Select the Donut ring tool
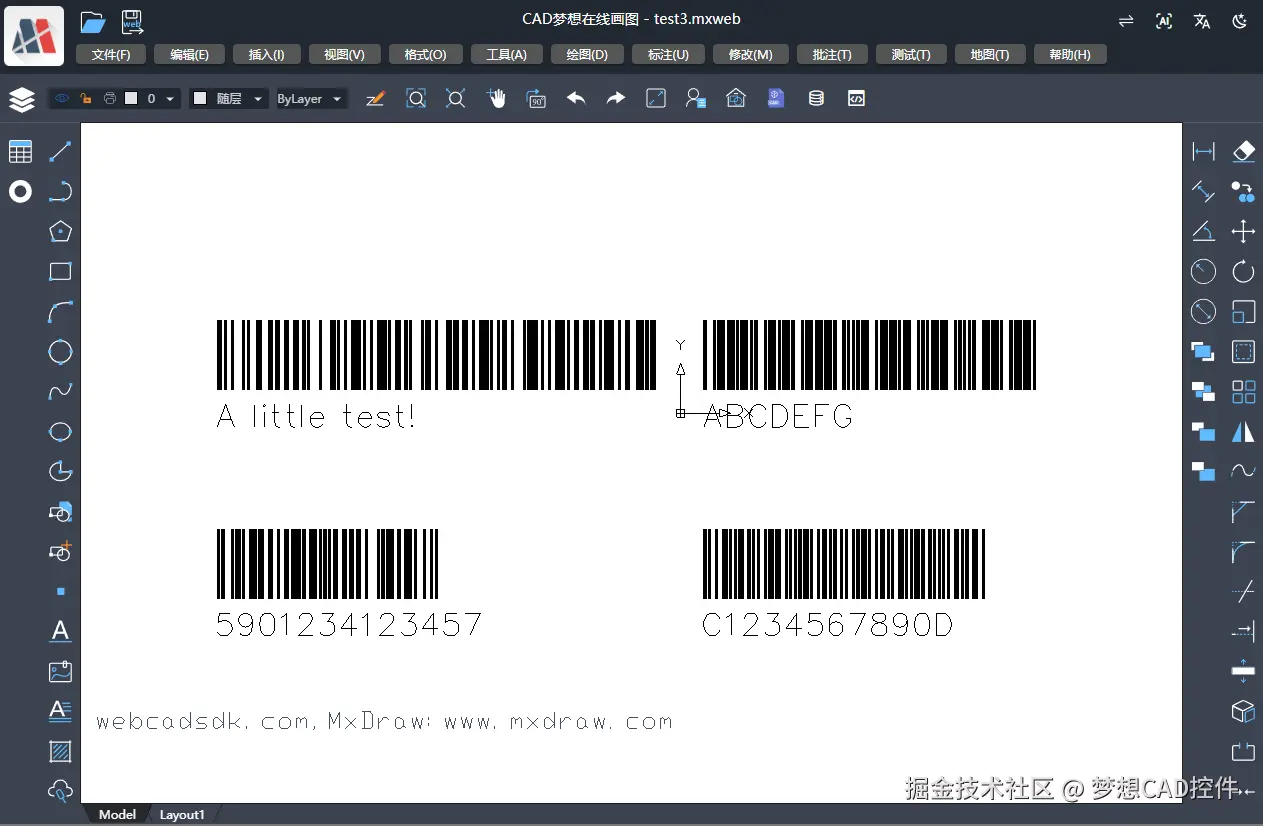 [21, 192]
